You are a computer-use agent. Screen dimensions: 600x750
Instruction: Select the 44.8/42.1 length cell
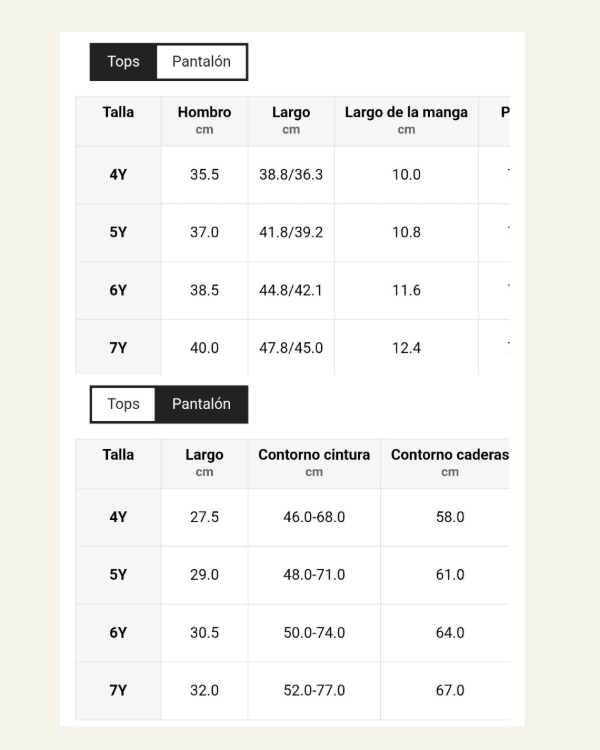pyautogui.click(x=291, y=291)
